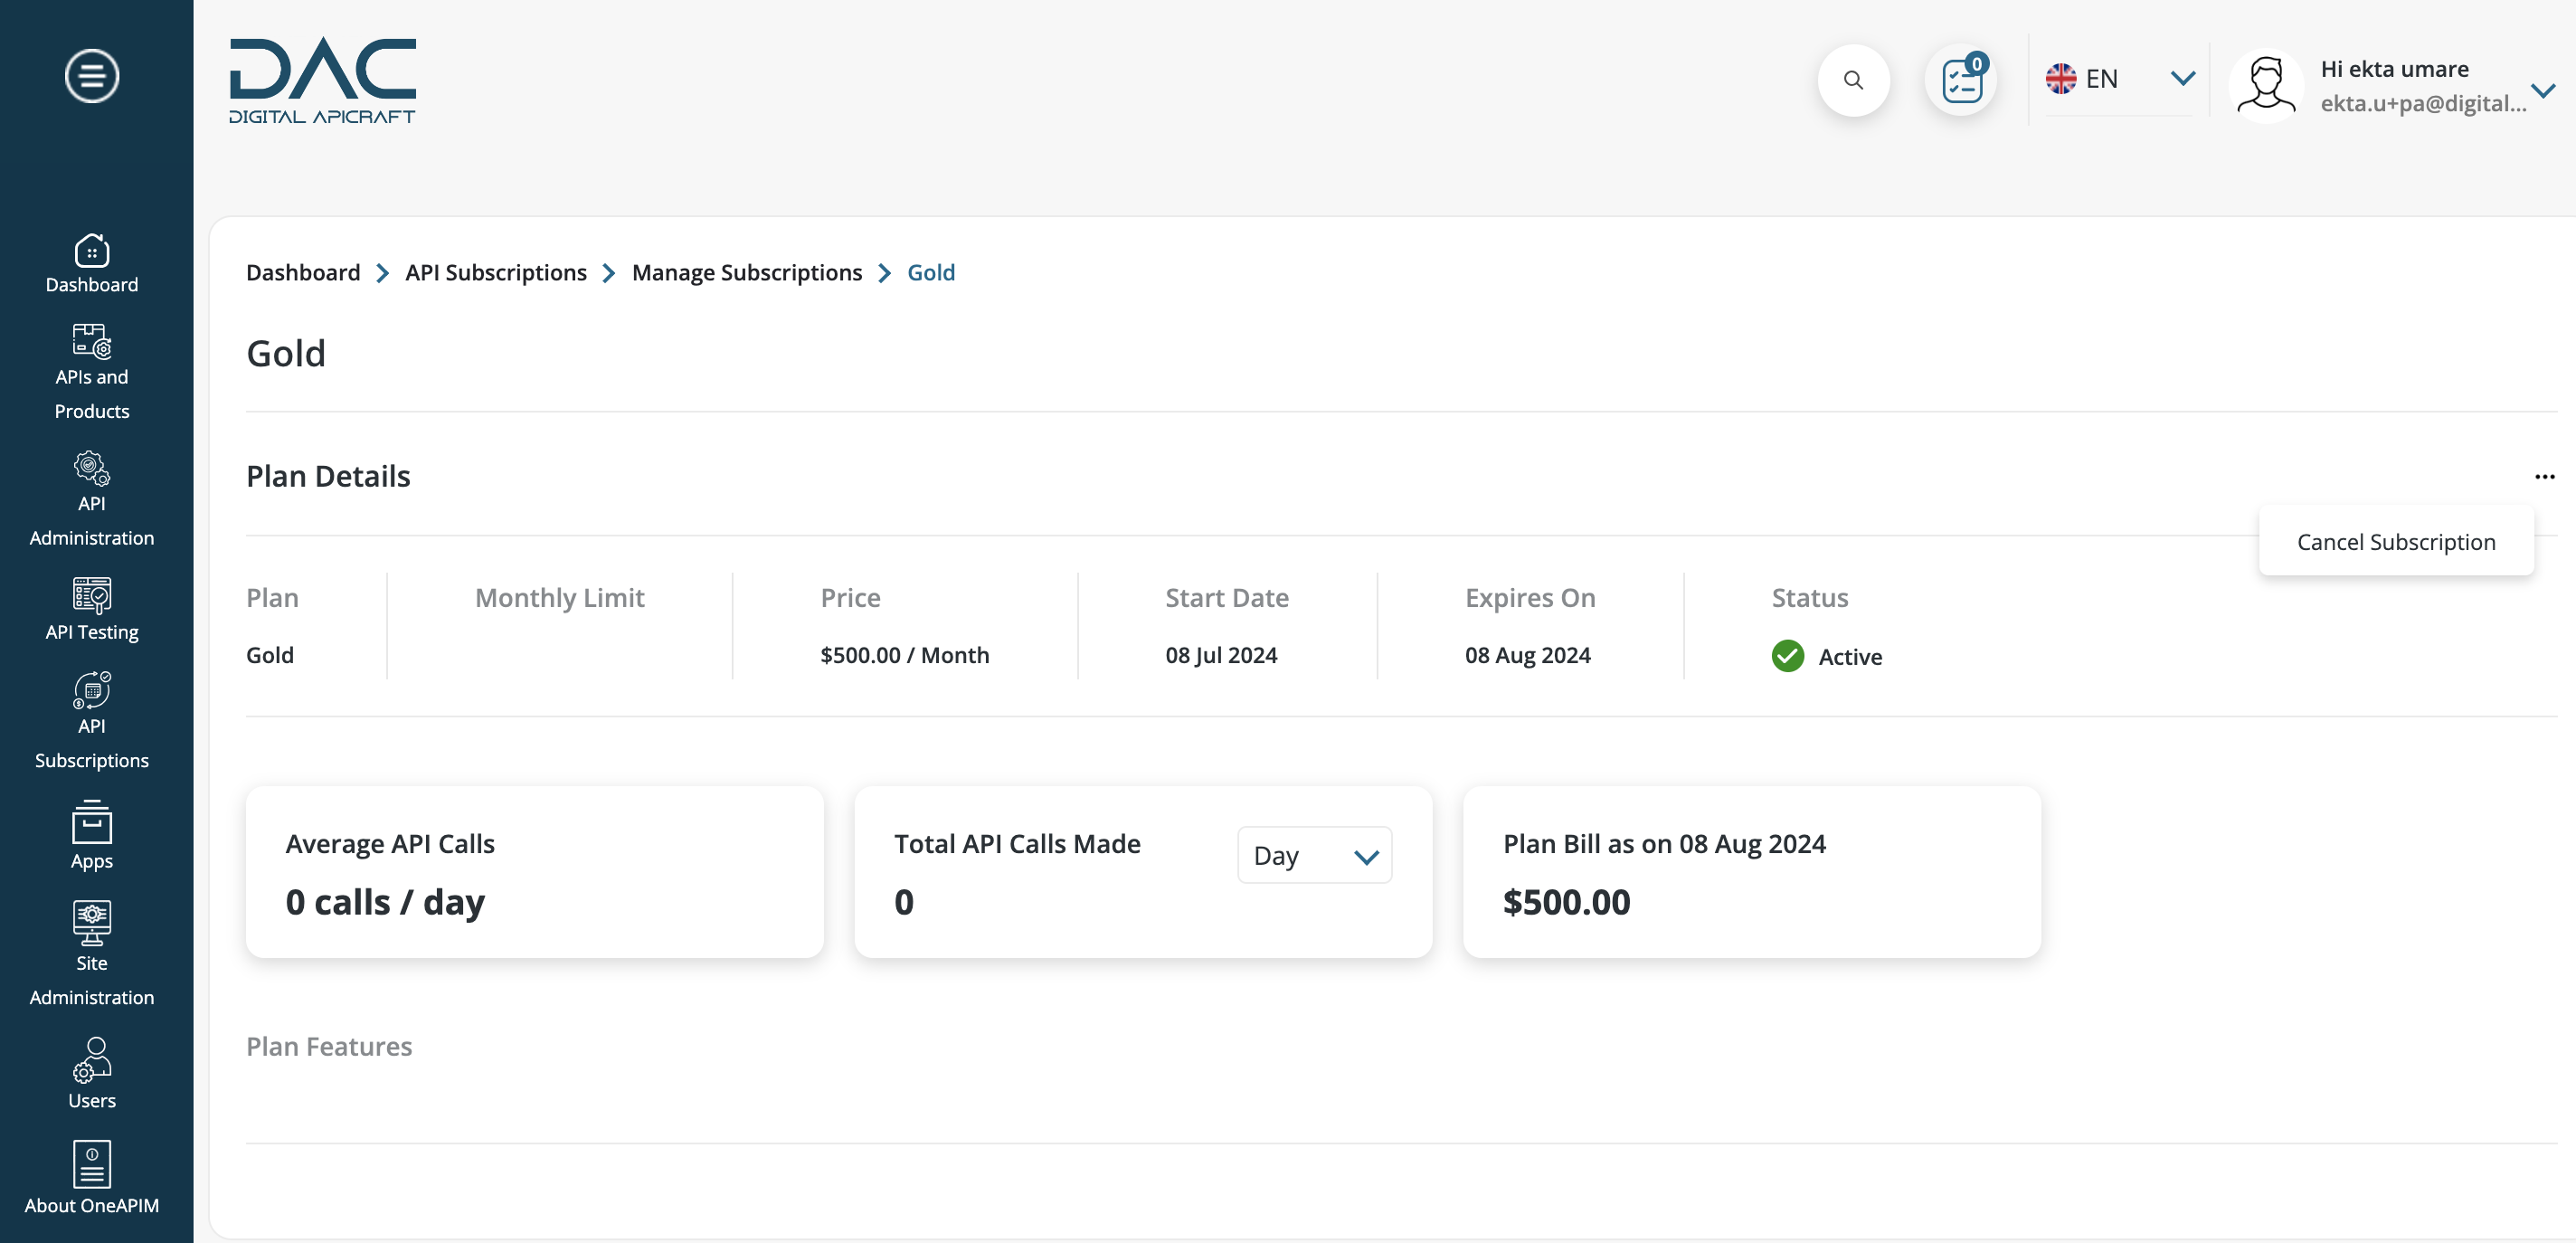Open Users in the sidebar

pos(92,1073)
